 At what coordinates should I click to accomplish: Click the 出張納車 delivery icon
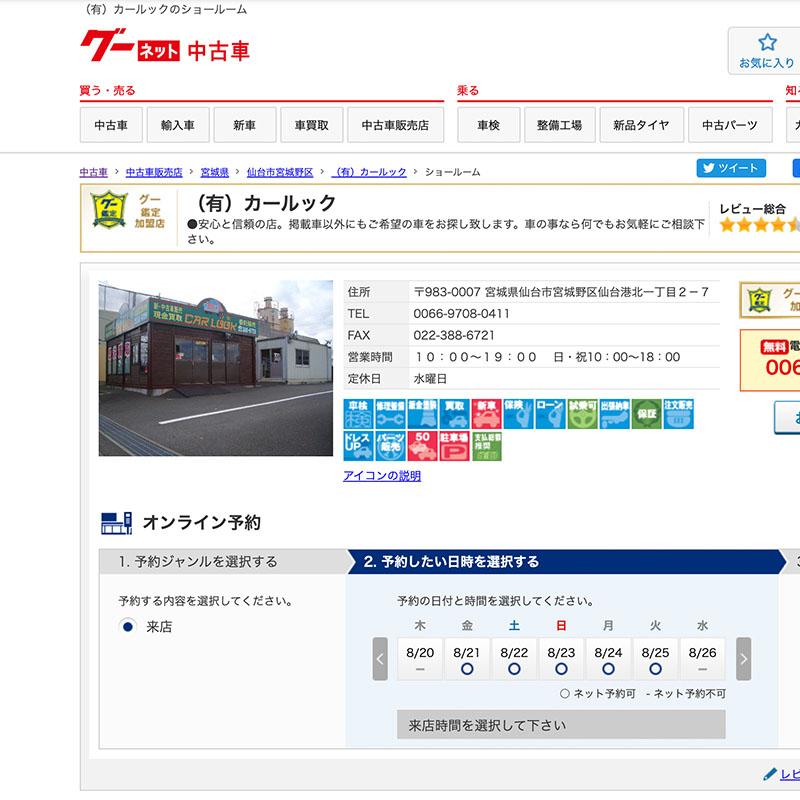coord(614,414)
